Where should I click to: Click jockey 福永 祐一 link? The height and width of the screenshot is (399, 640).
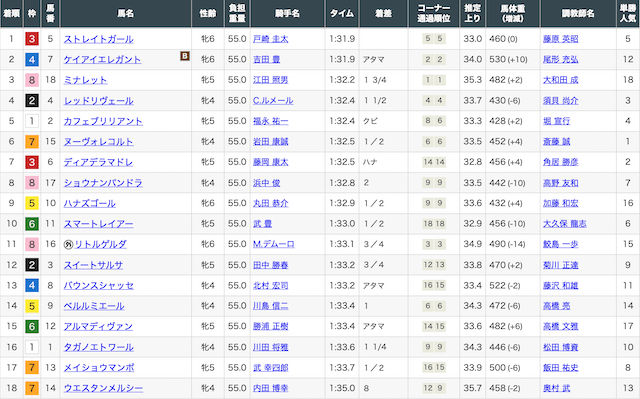pos(271,121)
